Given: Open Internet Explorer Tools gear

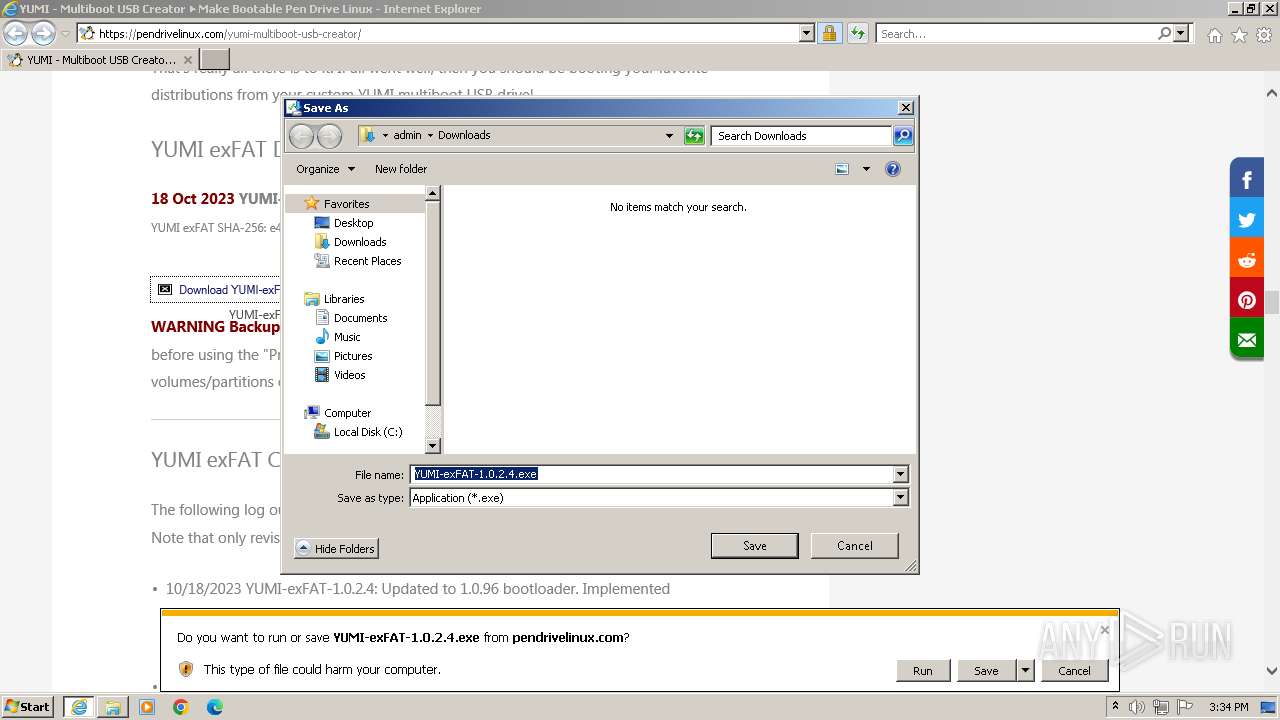Looking at the screenshot, I should [x=1263, y=35].
